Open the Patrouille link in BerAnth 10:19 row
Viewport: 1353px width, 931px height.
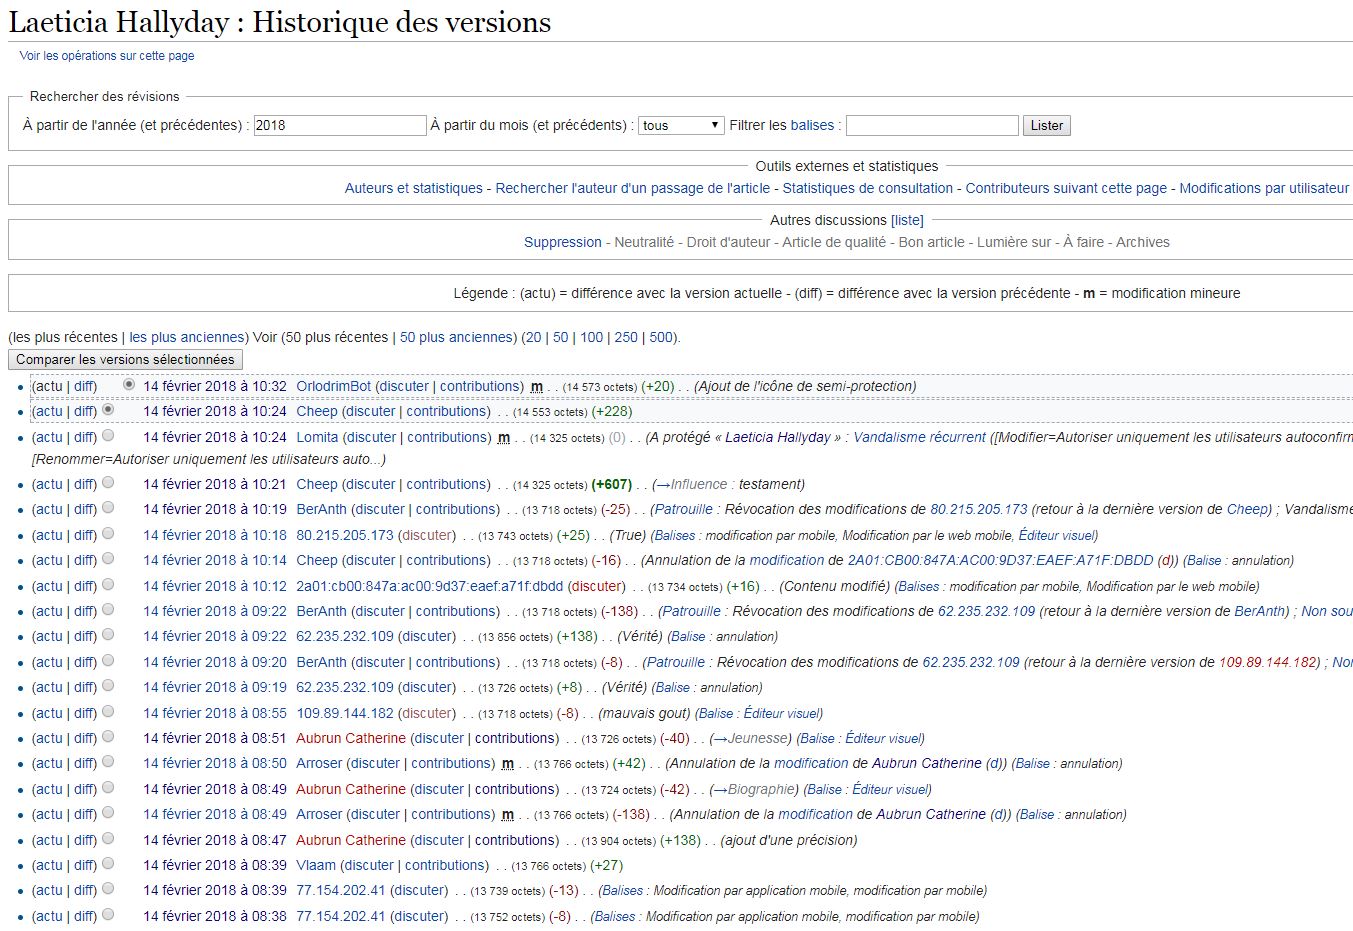683,509
